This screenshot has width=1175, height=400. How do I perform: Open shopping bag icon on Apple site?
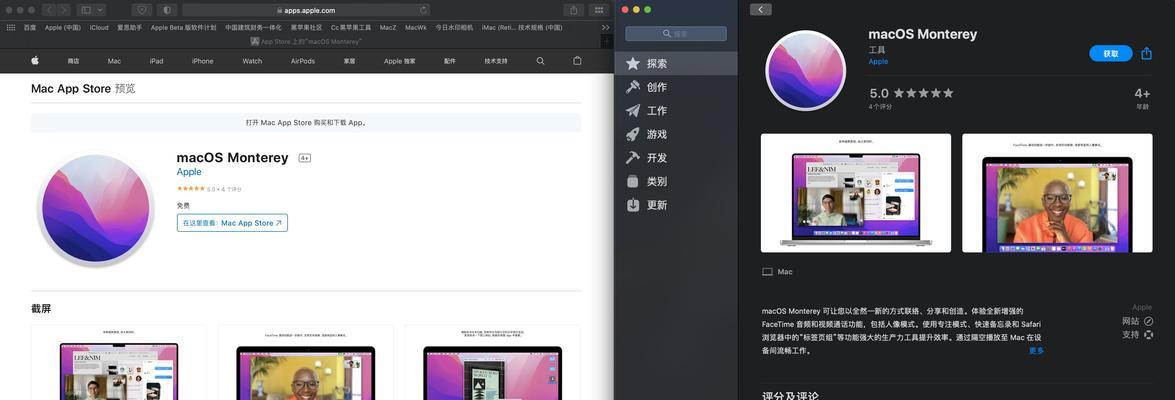[x=577, y=61]
